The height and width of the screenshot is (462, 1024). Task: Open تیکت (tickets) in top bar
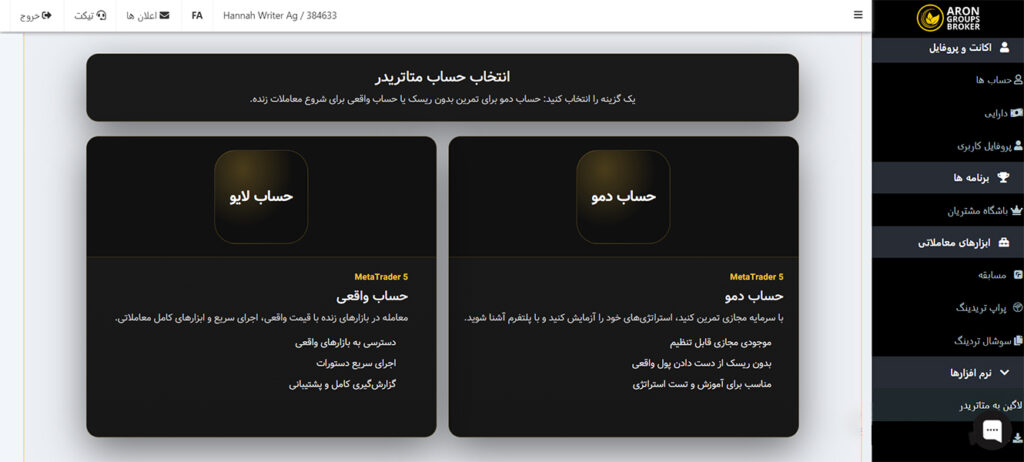[x=90, y=15]
